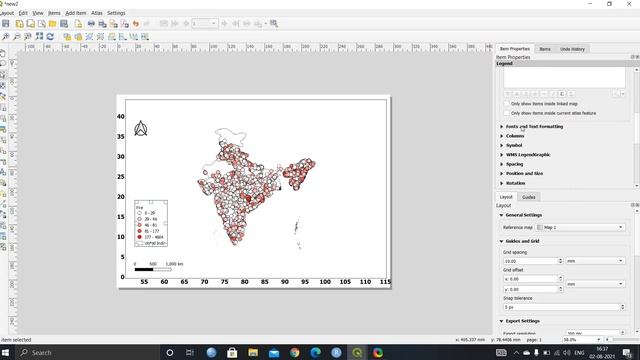Open the Grid offset unit dropdown
This screenshot has width=640, height=360.
pyautogui.click(x=595, y=284)
